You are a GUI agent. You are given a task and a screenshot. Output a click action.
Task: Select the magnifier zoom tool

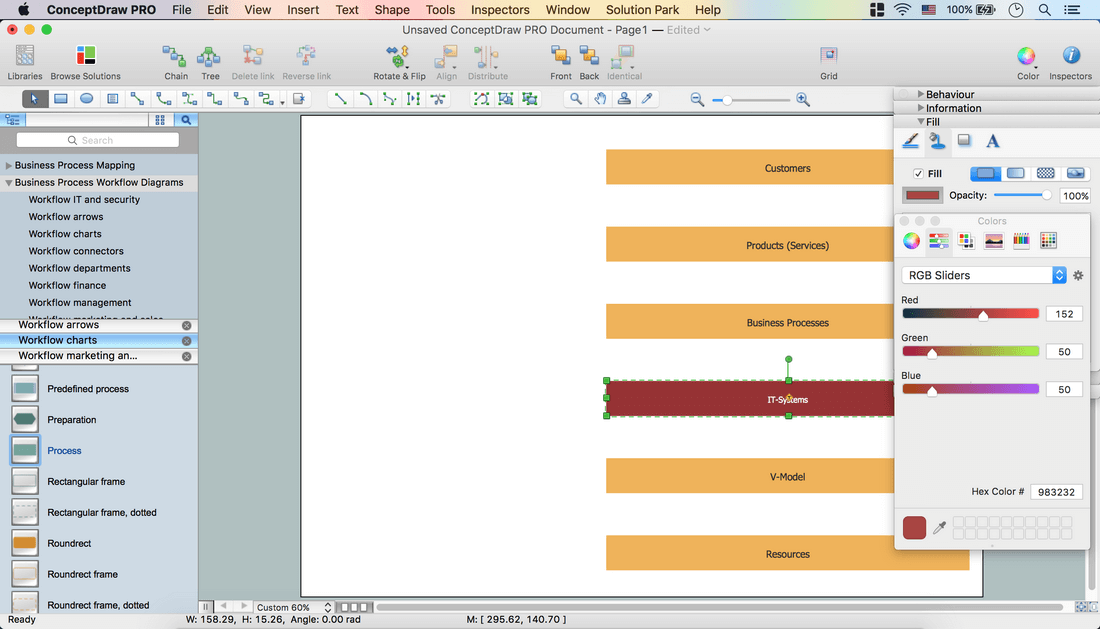(576, 99)
